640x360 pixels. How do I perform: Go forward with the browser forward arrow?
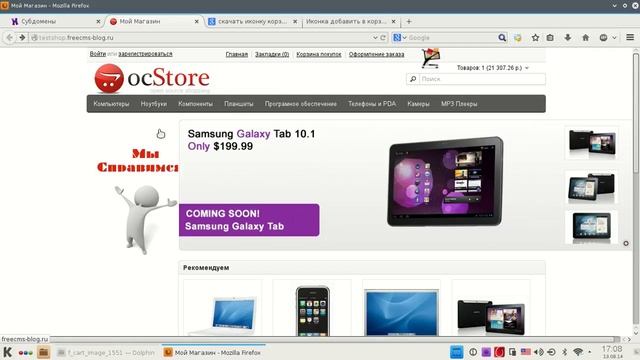point(22,38)
